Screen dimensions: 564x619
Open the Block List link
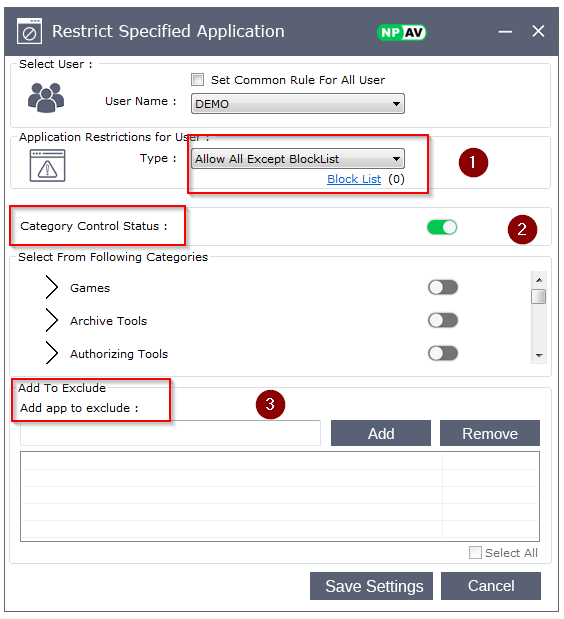[x=354, y=179]
